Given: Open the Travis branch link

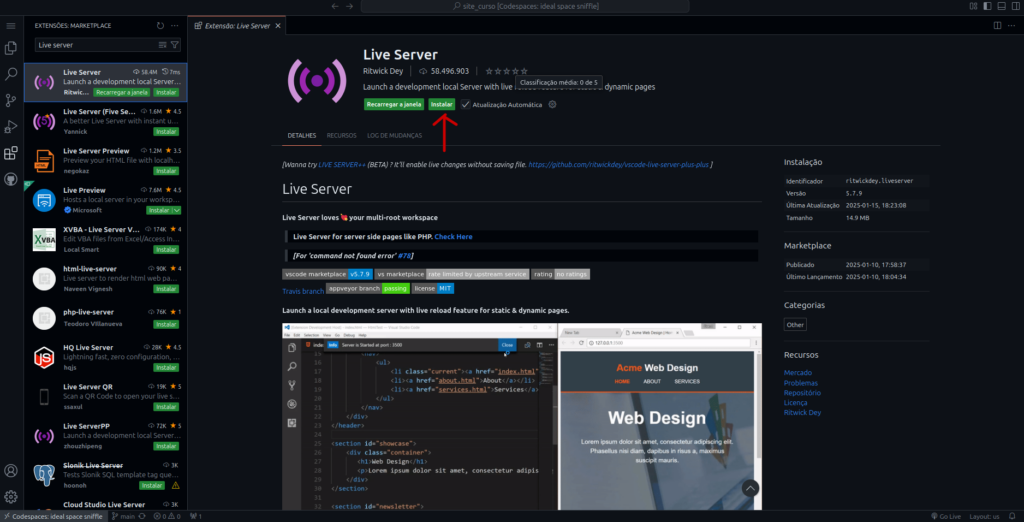Looking at the screenshot, I should coord(302,291).
